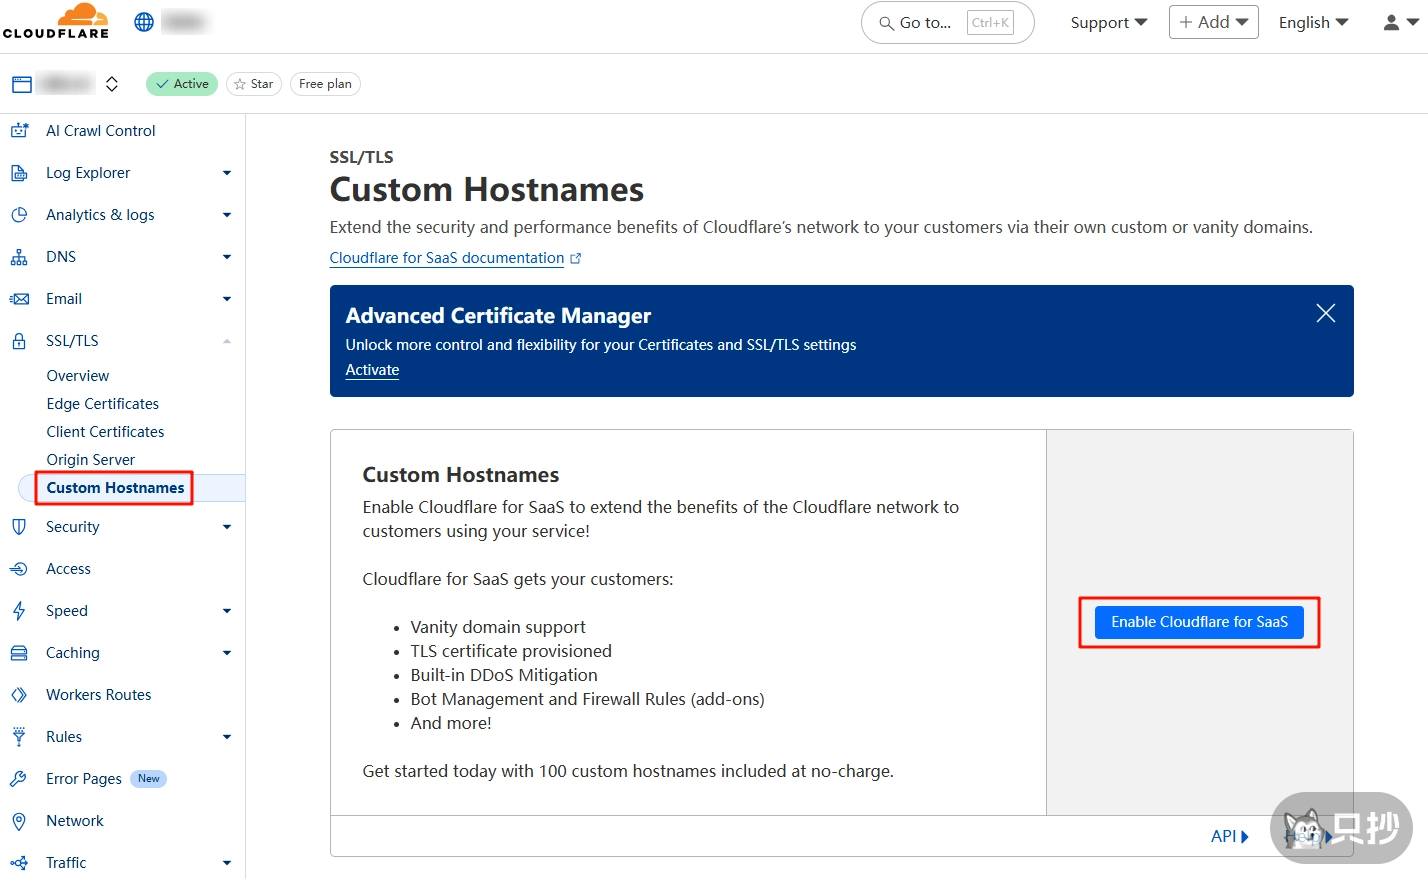
Task: Select the Speed lightning icon
Action: [x=21, y=610]
